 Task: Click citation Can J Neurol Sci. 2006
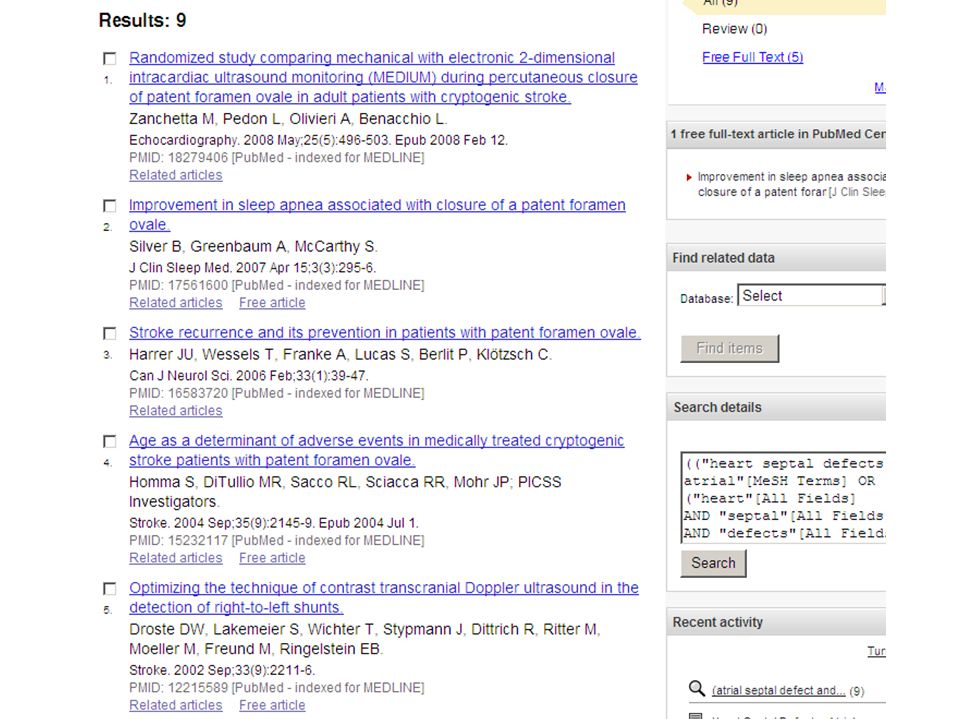(249, 375)
